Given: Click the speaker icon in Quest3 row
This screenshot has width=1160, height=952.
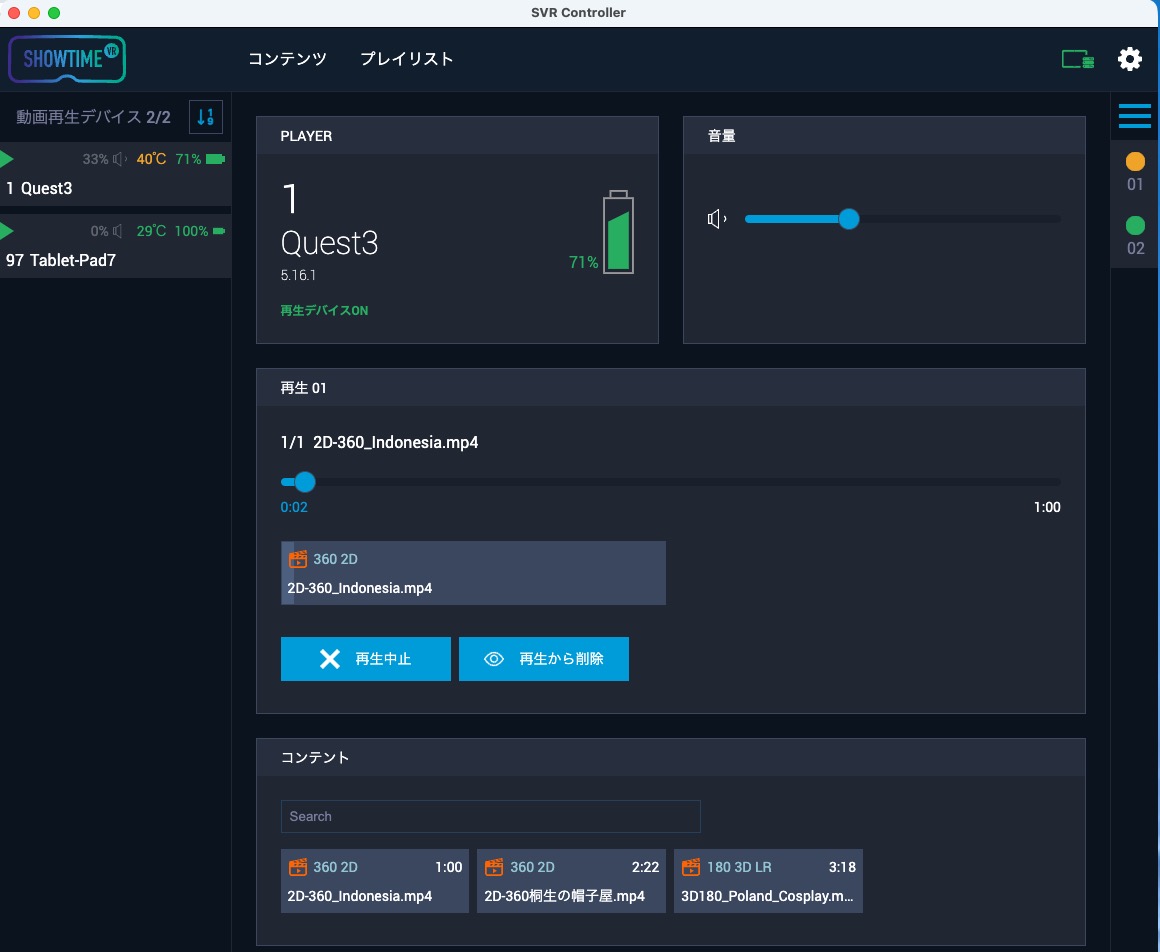Looking at the screenshot, I should [119, 159].
